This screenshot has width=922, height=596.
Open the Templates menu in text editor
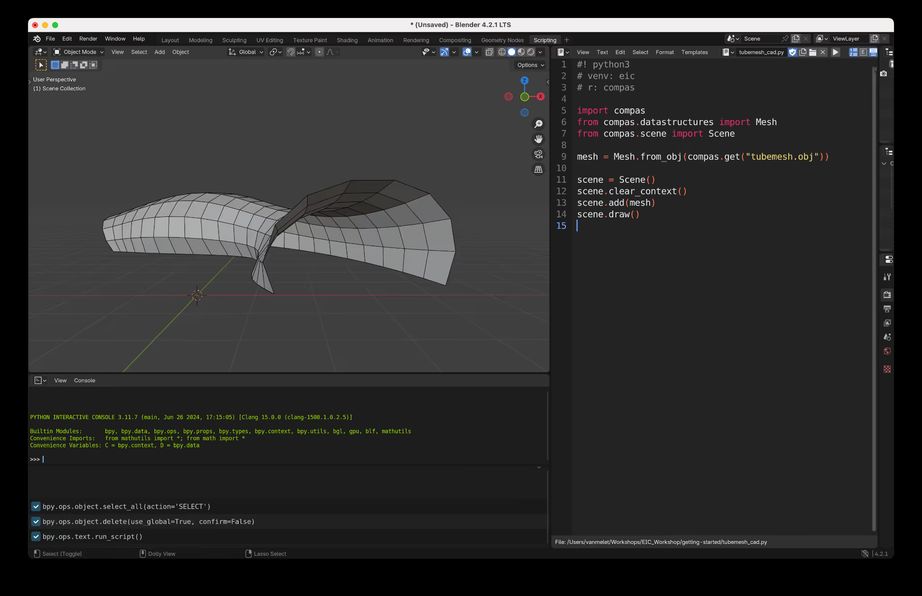click(x=694, y=52)
